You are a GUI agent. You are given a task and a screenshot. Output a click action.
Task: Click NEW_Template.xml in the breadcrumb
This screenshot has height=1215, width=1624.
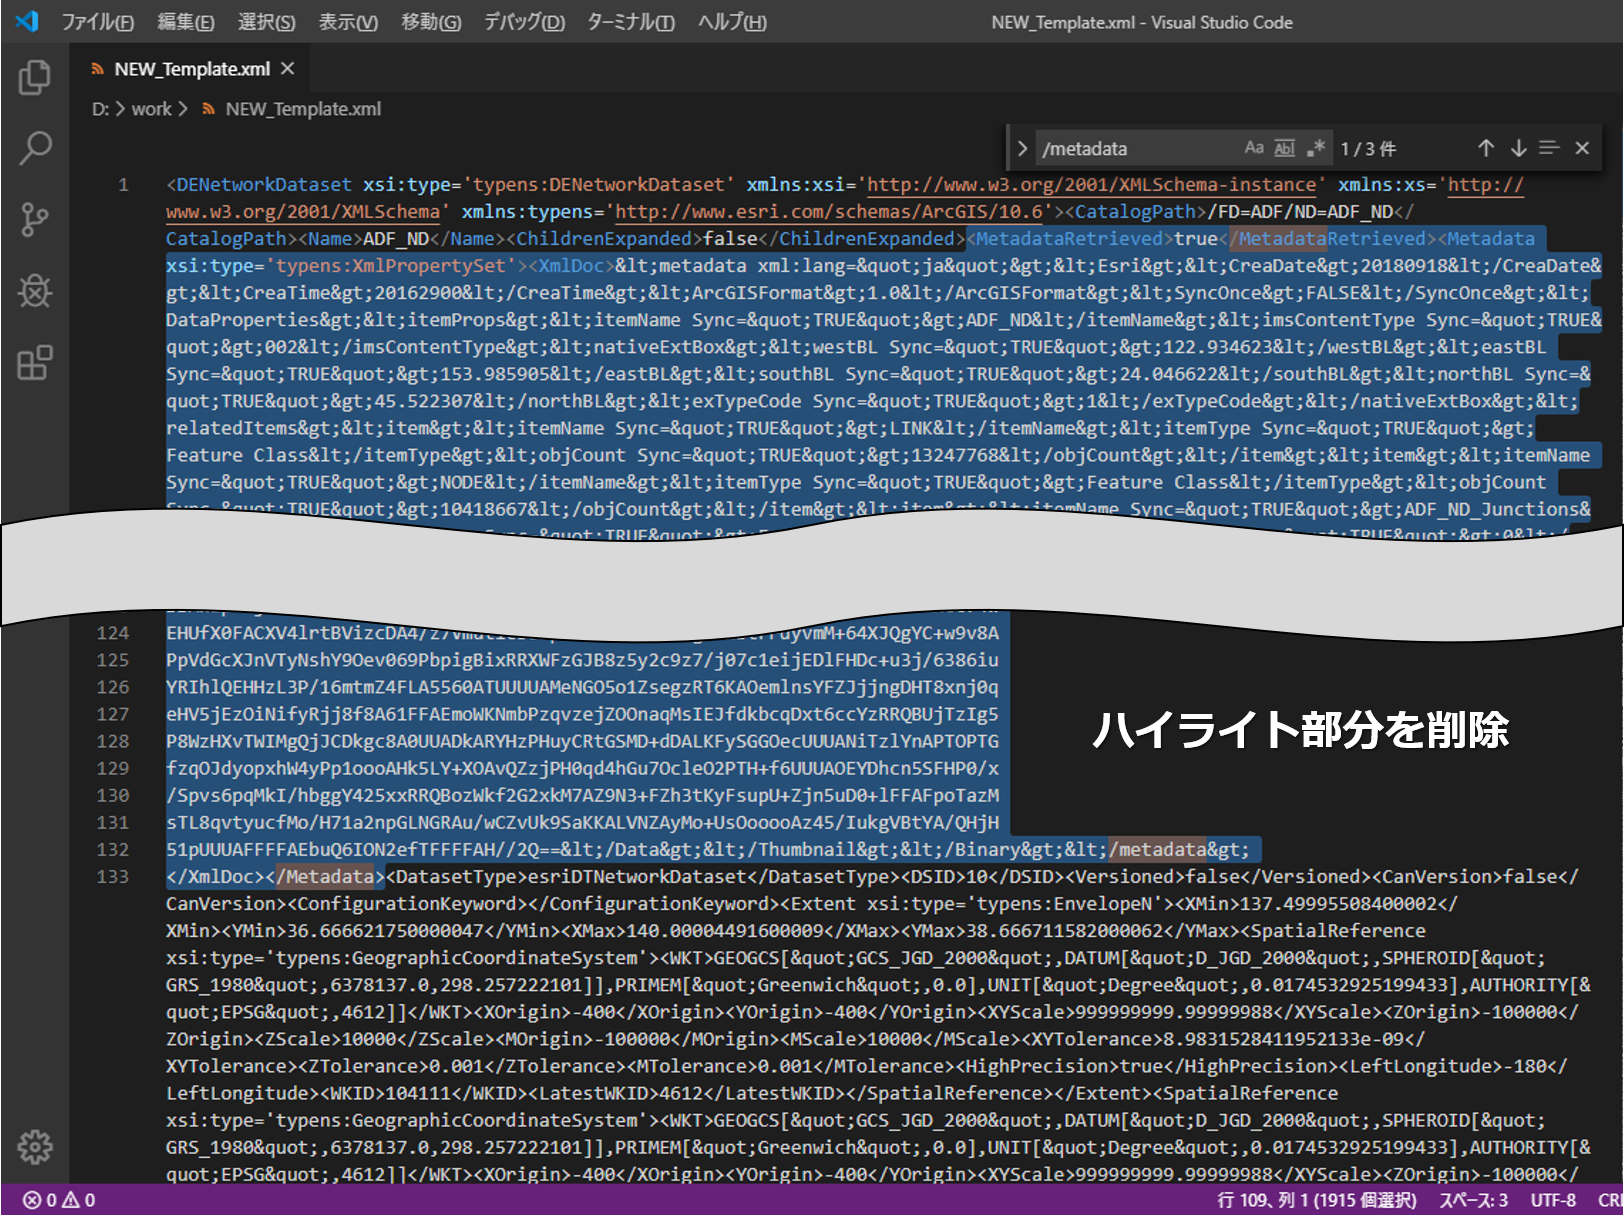tap(303, 109)
